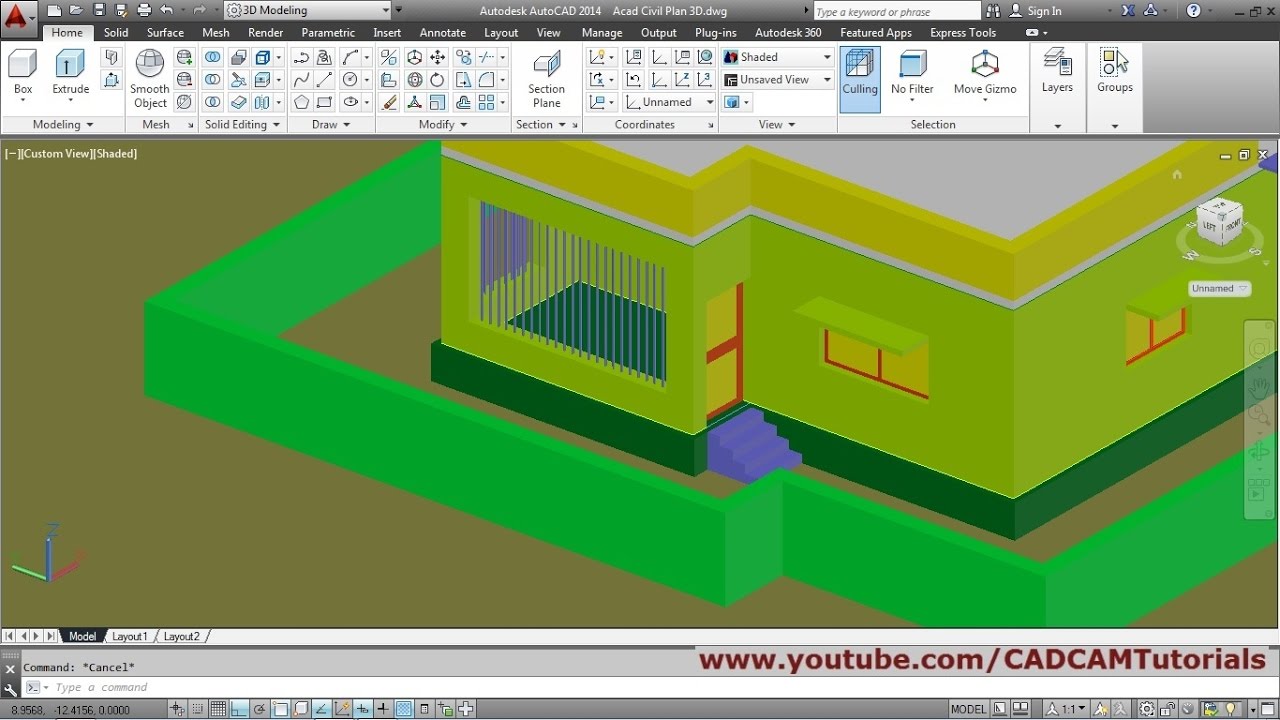Viewport: 1280px width, 720px height.
Task: Open the Shaded visual style dropdown
Action: pyautogui.click(x=778, y=57)
